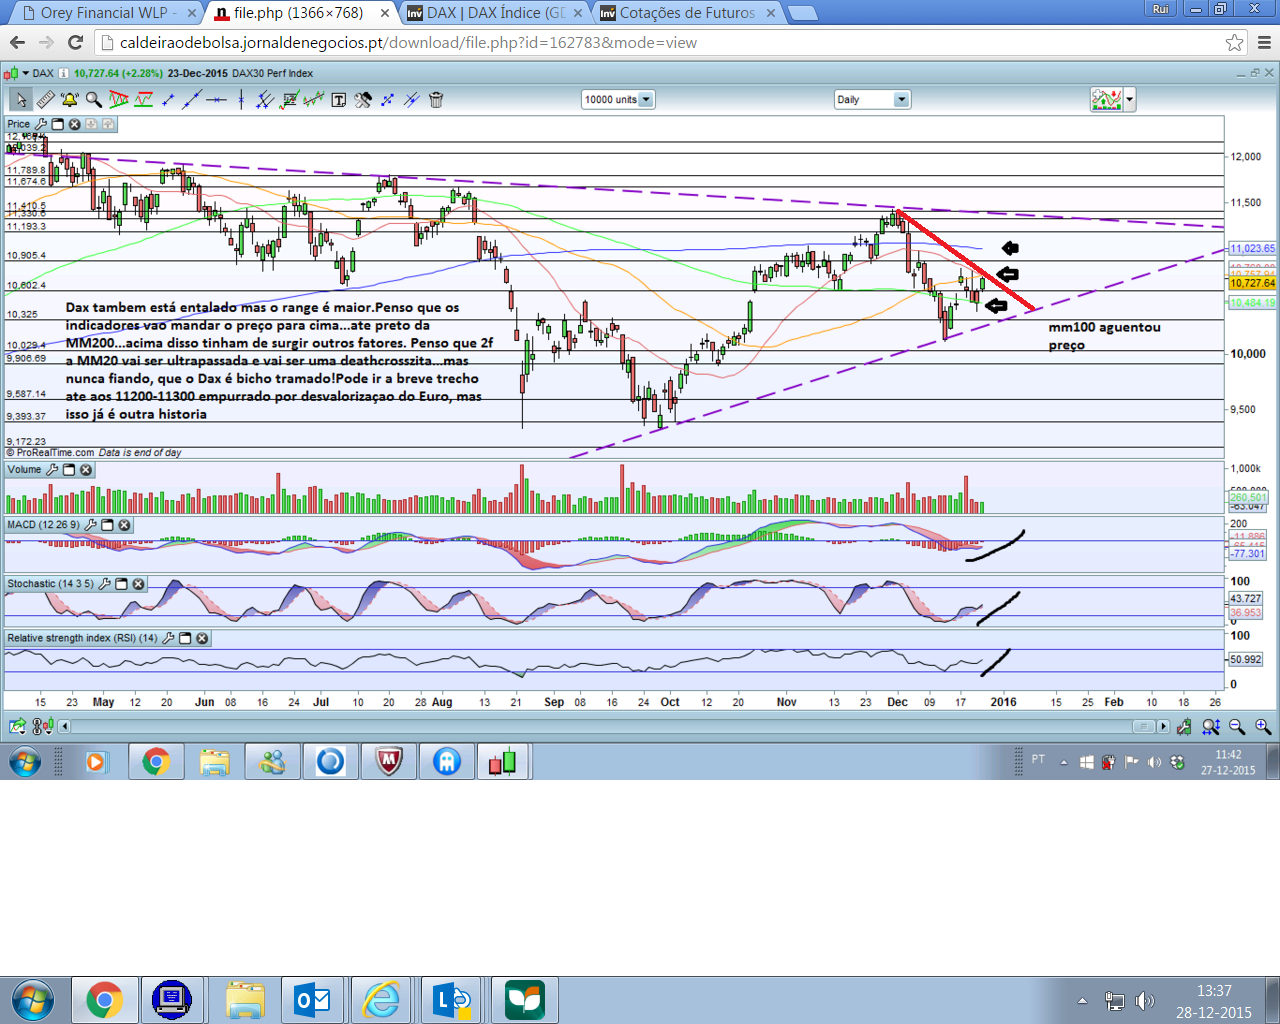Maximize the MACD panel
Image resolution: width=1280 pixels, height=1024 pixels.
pyautogui.click(x=107, y=525)
